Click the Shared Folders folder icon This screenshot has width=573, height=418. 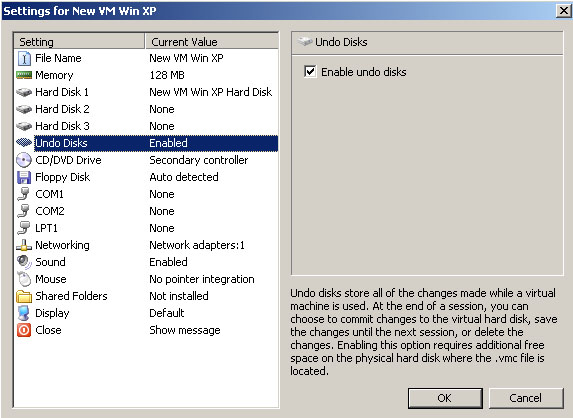[24, 296]
